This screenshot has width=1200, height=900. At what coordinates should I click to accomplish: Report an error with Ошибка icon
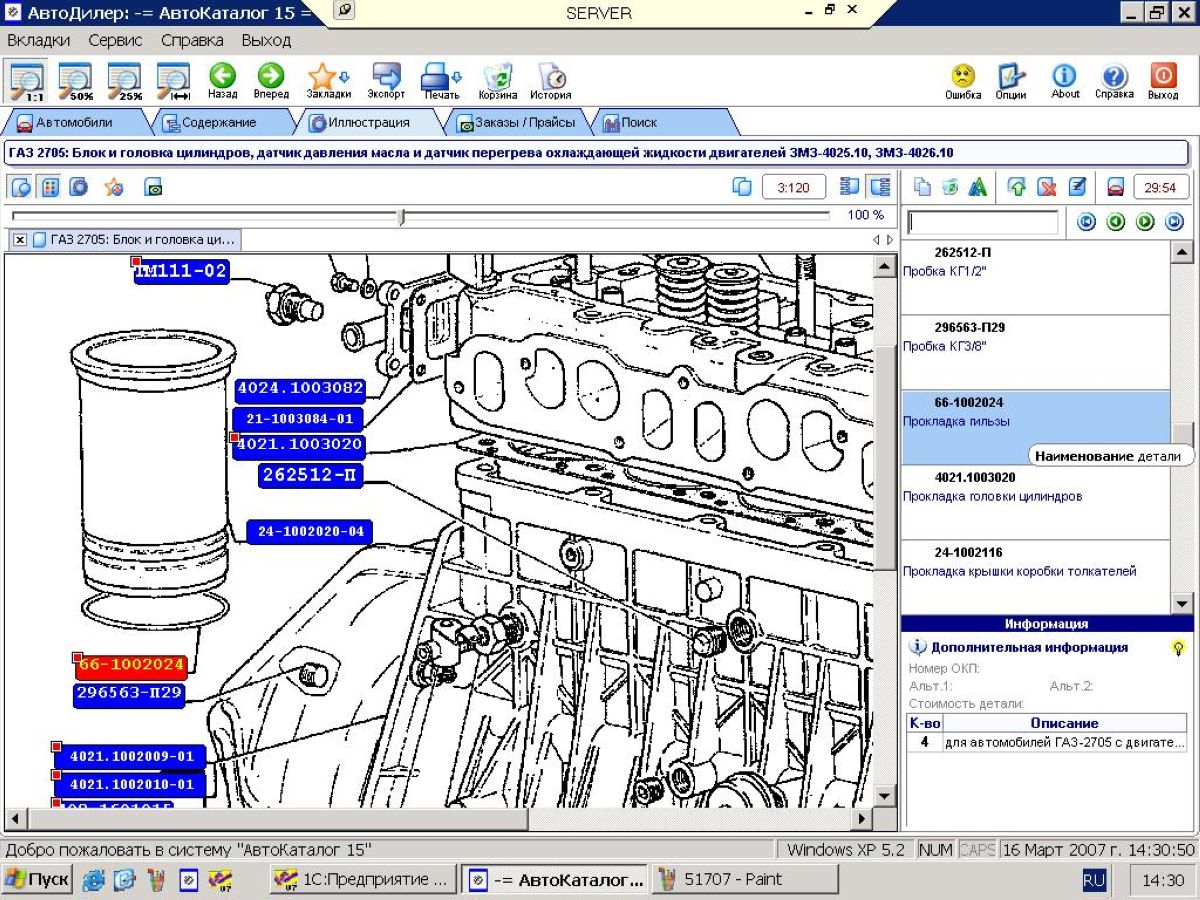coord(963,81)
